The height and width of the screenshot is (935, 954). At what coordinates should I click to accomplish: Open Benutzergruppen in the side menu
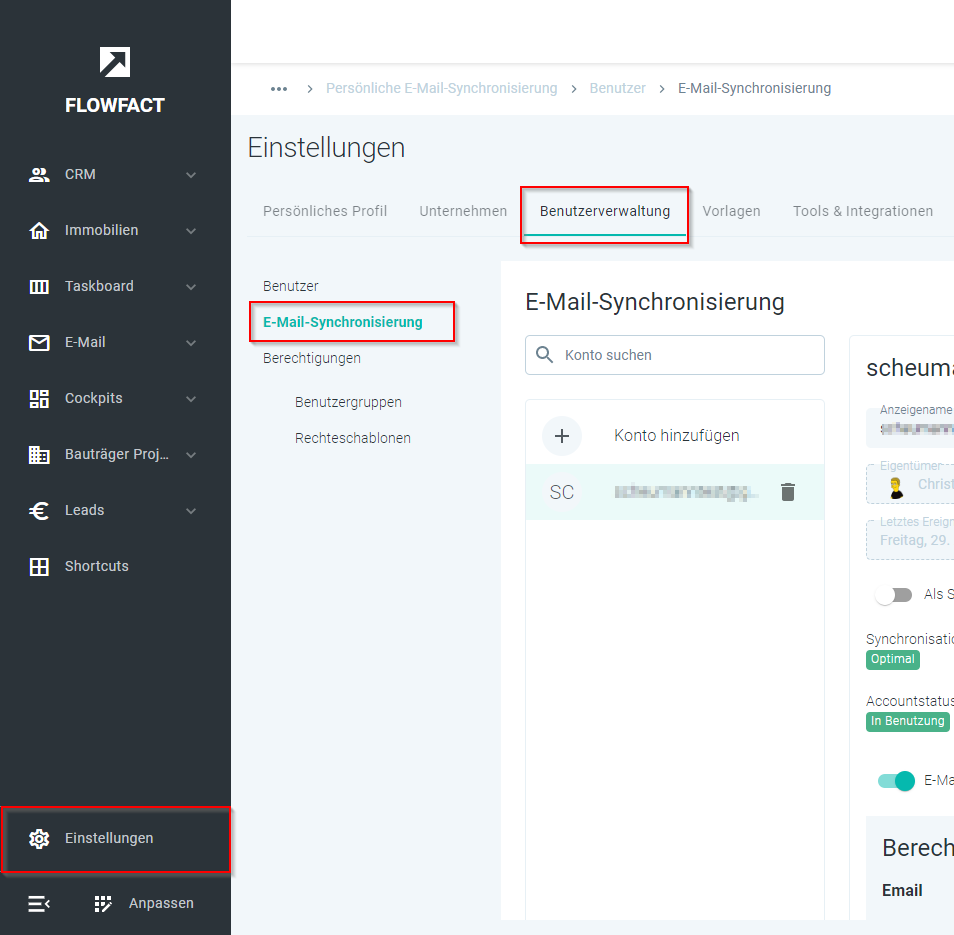348,402
